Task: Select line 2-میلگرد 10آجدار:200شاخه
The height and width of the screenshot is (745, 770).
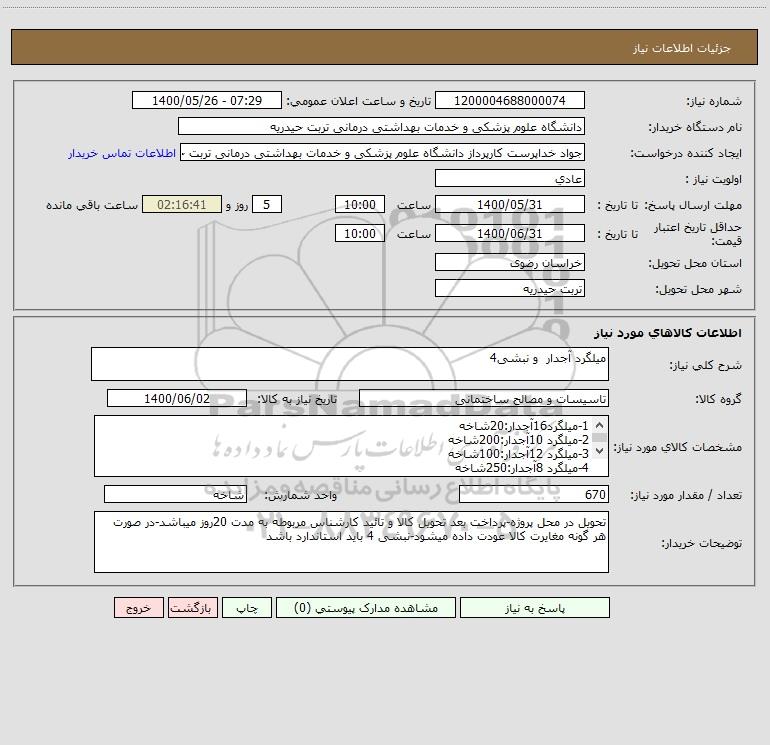Action: click(x=518, y=440)
